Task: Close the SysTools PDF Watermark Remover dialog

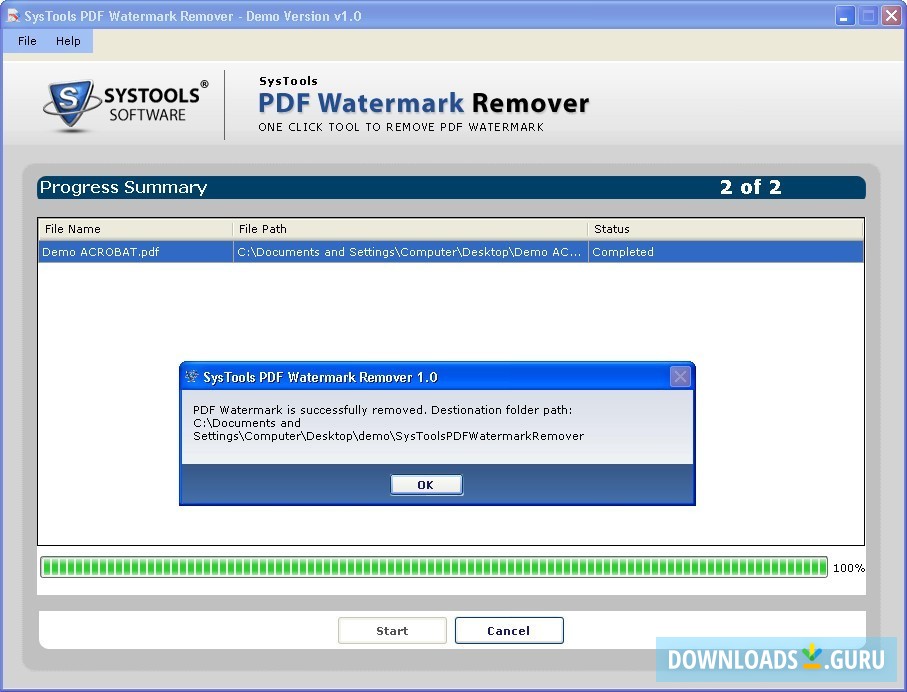Action: (680, 377)
